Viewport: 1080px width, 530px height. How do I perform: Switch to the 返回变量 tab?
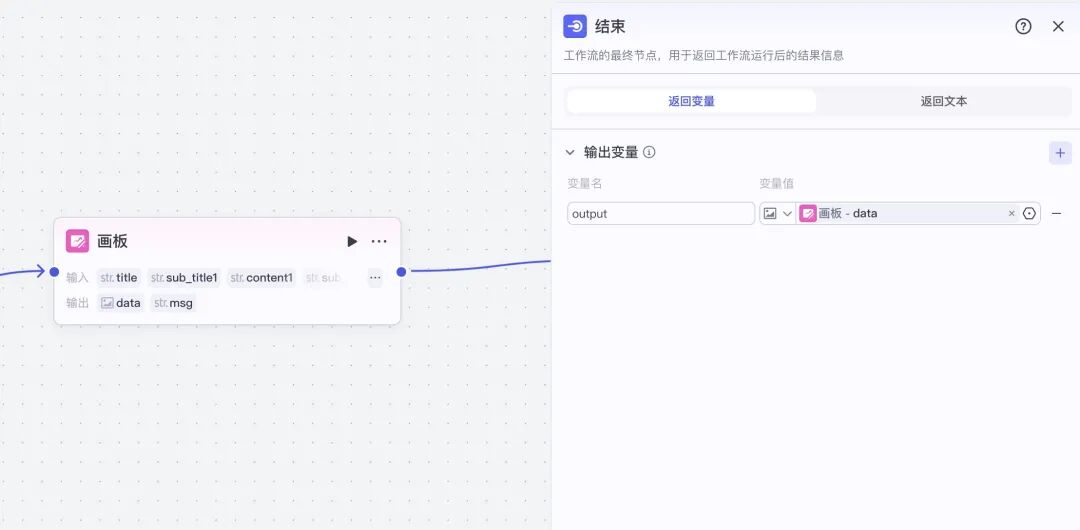(x=691, y=101)
